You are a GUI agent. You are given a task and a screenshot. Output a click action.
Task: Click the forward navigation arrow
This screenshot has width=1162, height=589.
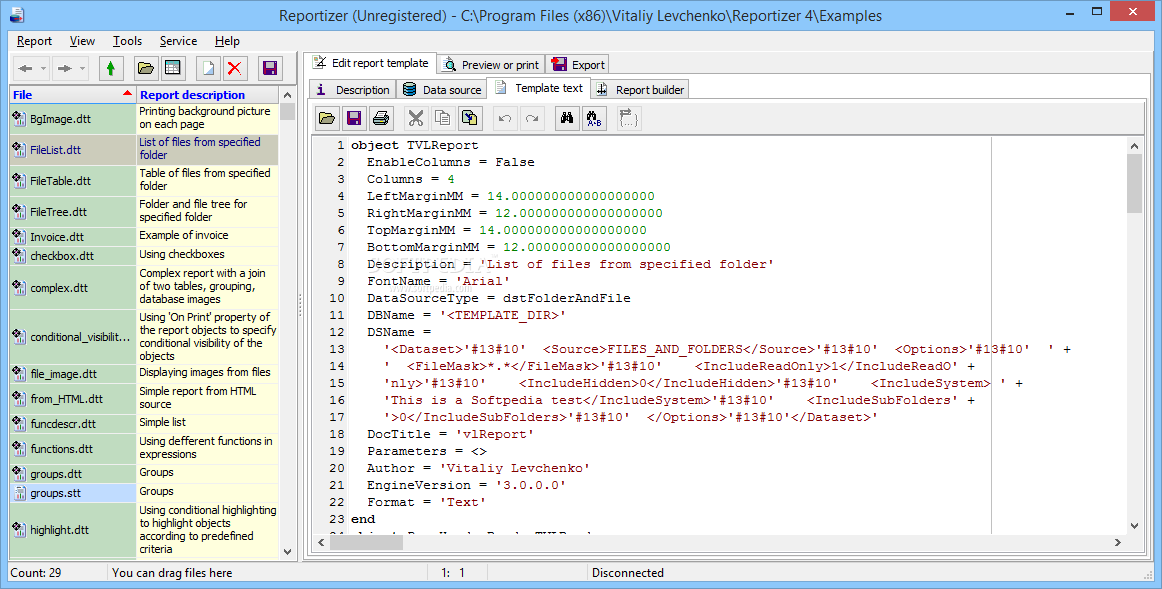(64, 69)
